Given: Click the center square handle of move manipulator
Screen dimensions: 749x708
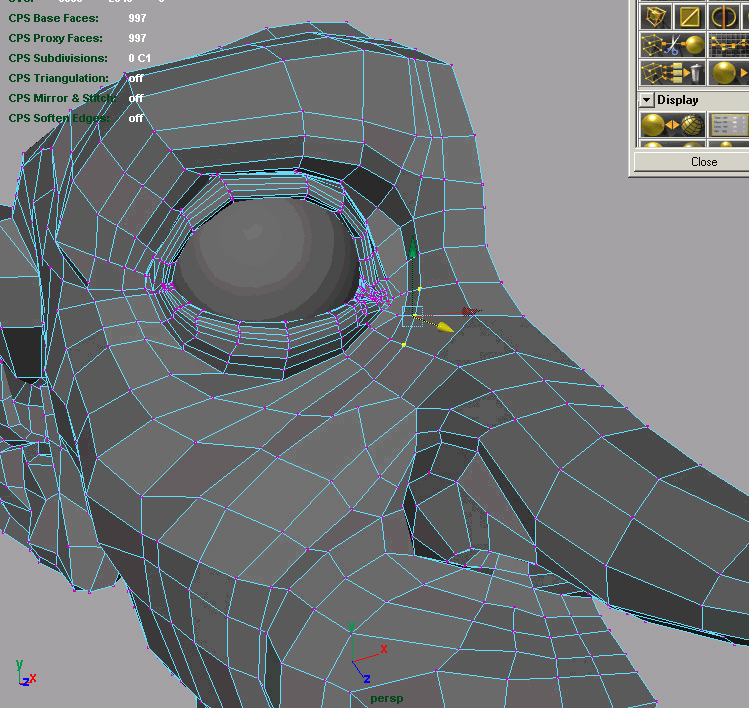Looking at the screenshot, I should pyautogui.click(x=412, y=316).
